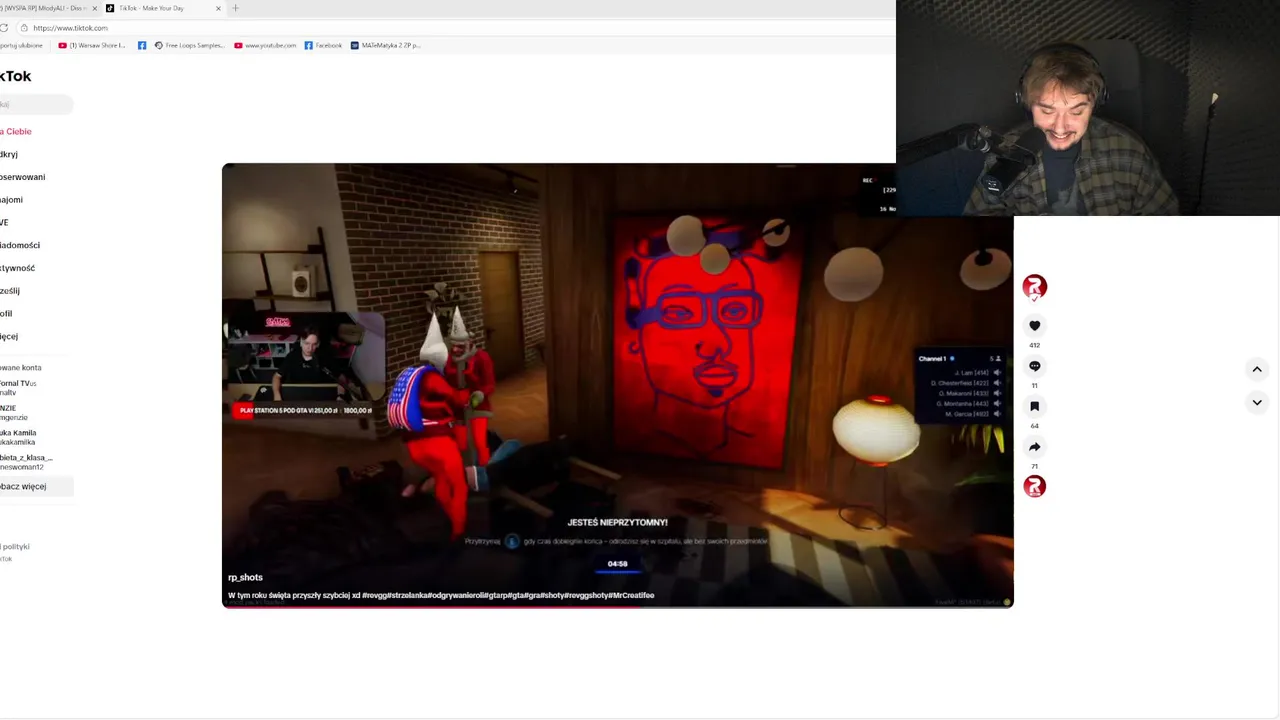Open a new browser tab with plus
This screenshot has width=1280, height=720.
click(236, 8)
